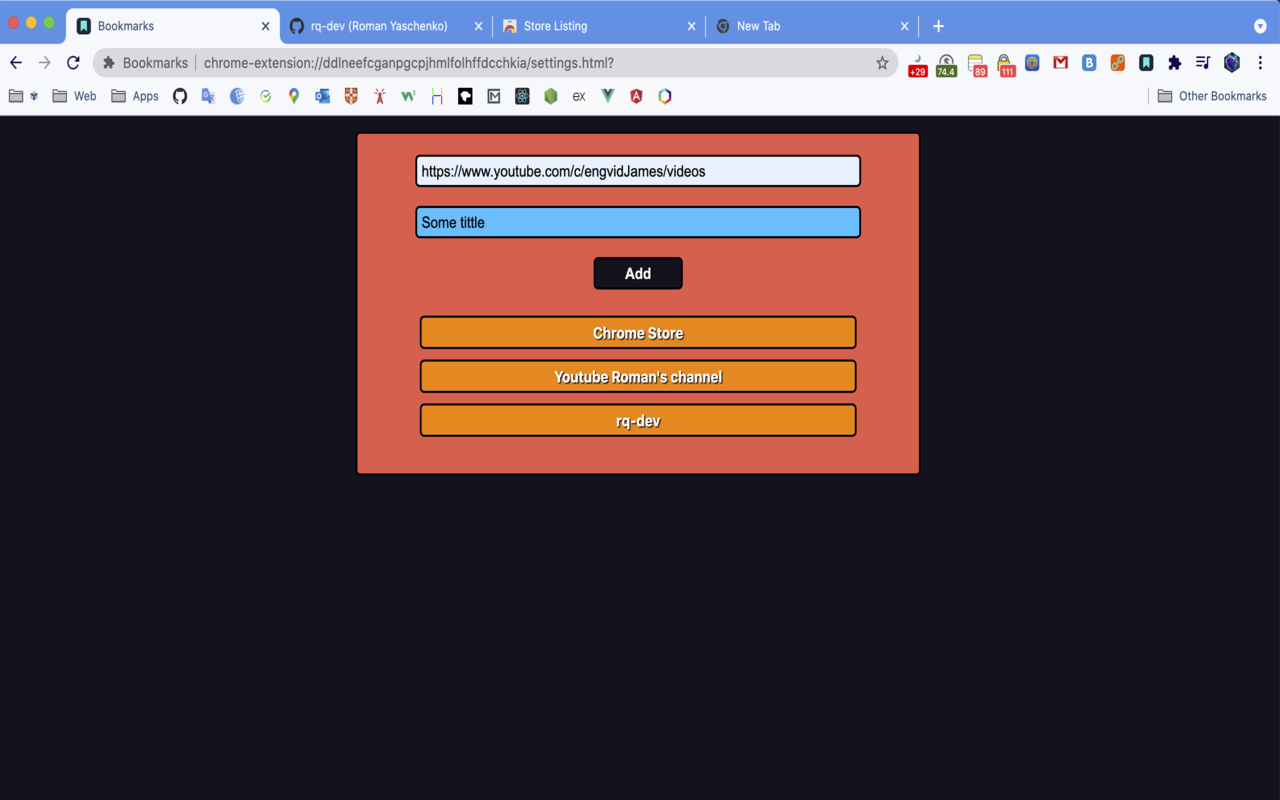Open the Google Translate bookmark
1280x800 pixels.
pos(208,96)
